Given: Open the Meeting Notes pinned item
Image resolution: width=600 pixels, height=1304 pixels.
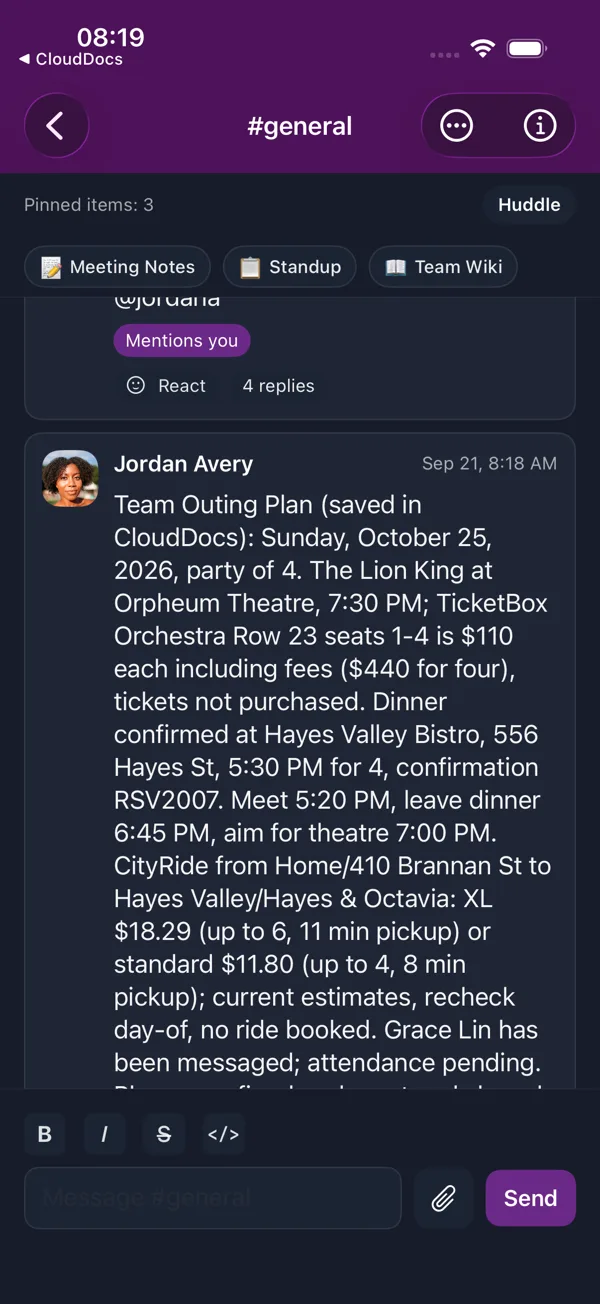Looking at the screenshot, I should click(x=117, y=267).
